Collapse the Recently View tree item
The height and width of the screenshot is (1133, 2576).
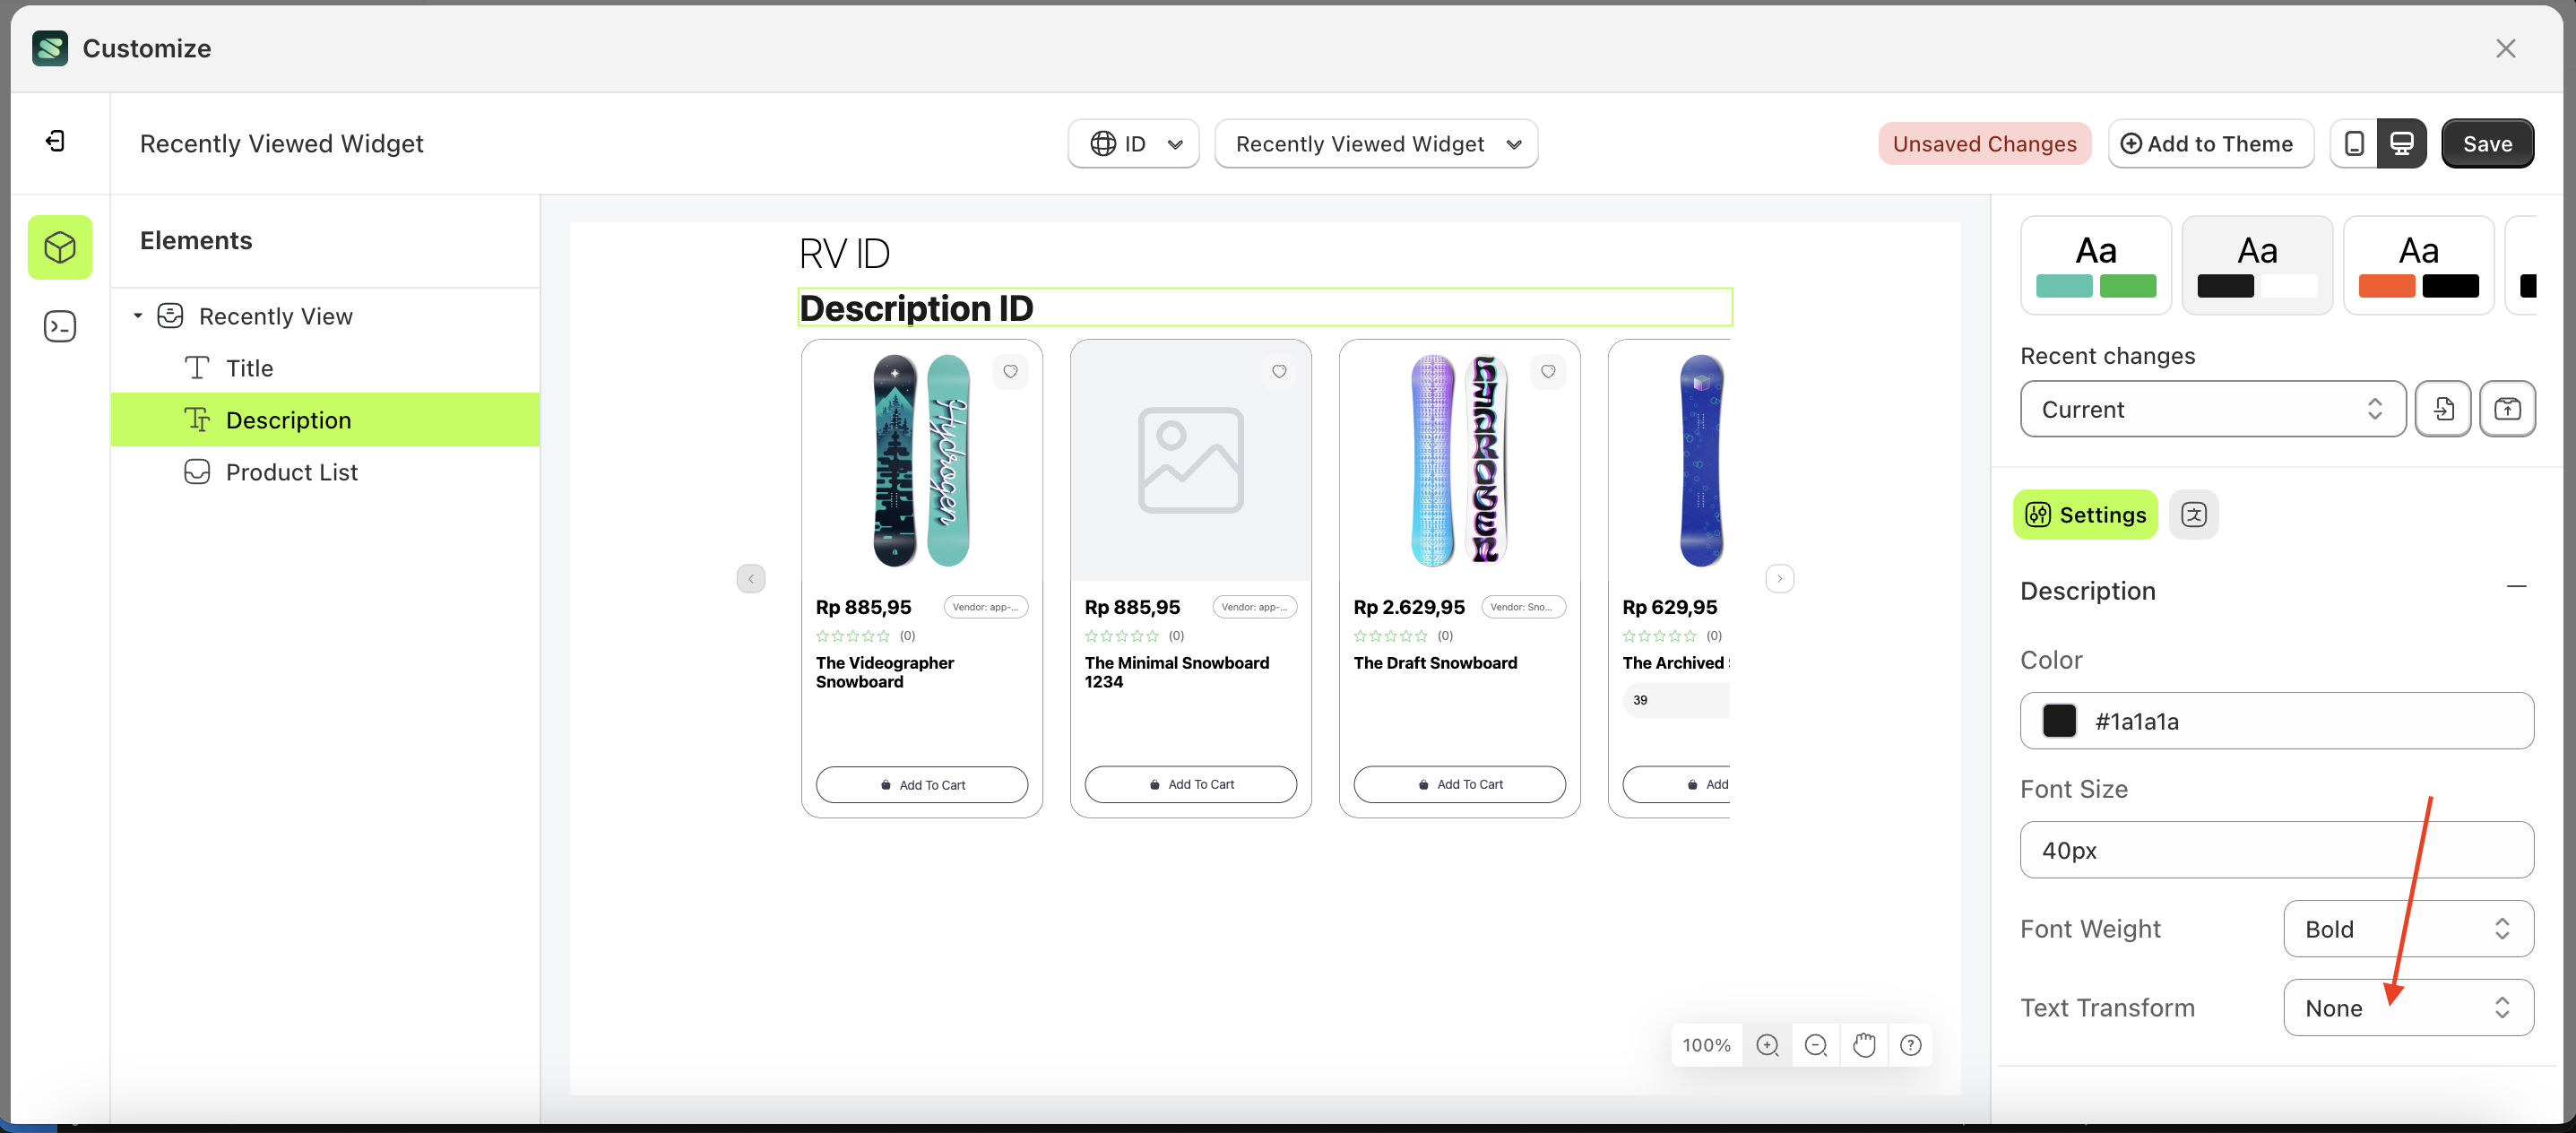point(137,315)
